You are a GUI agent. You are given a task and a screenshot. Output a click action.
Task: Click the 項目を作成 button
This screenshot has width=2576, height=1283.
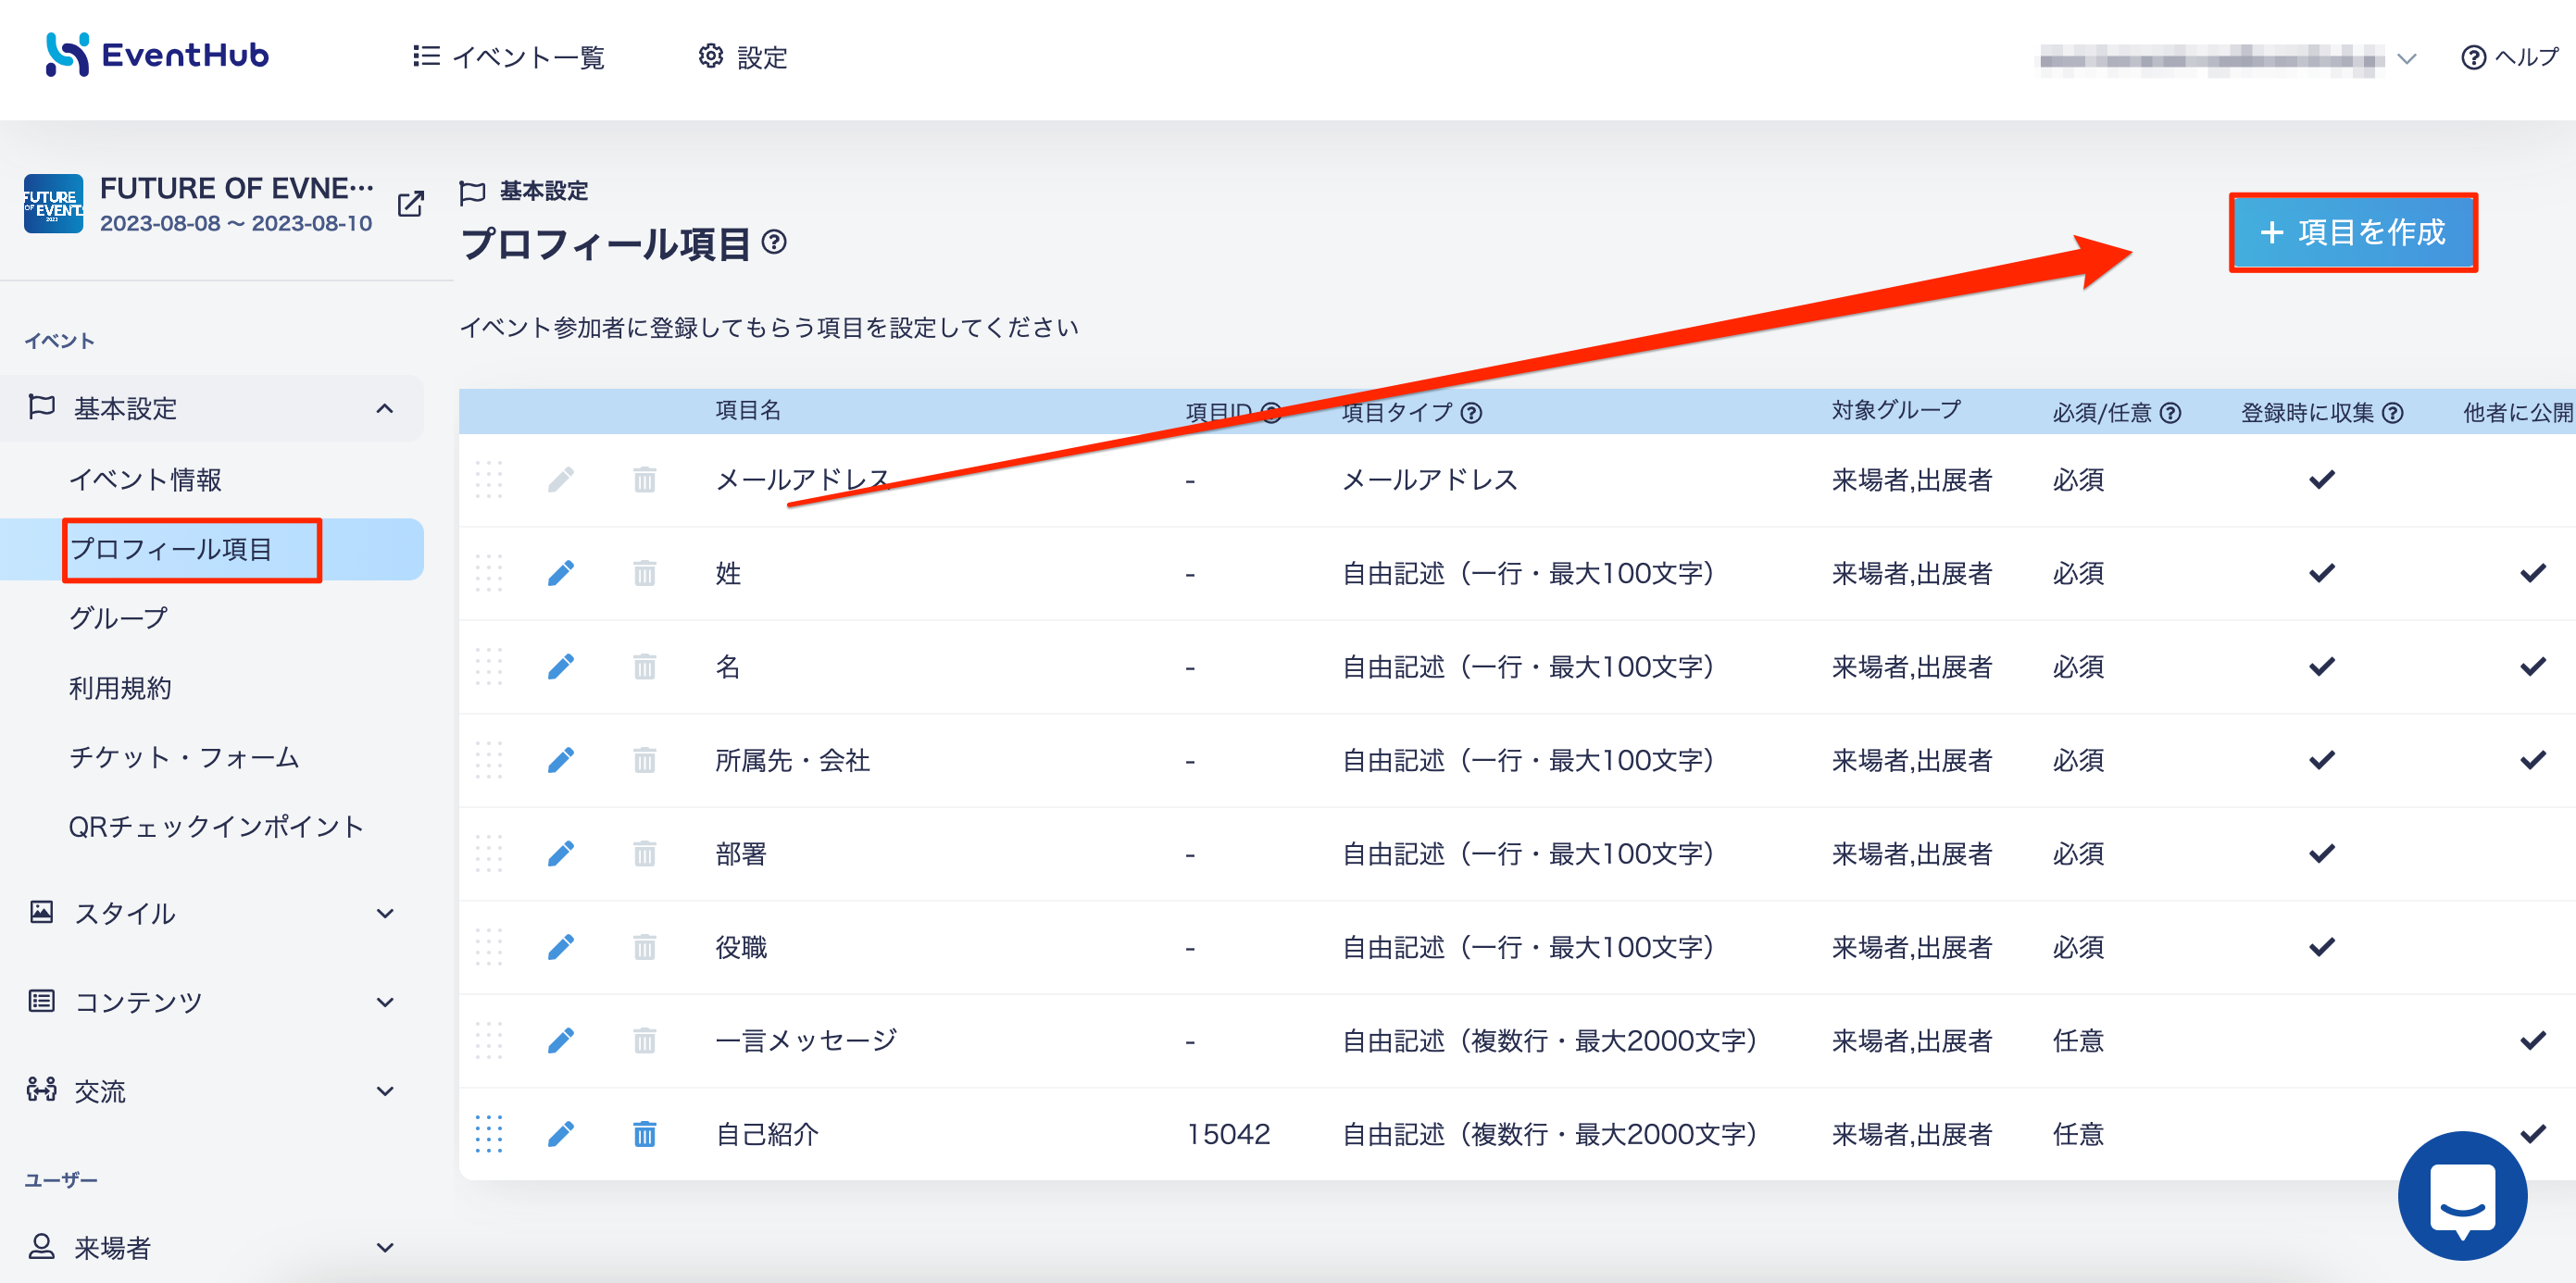coord(2353,232)
